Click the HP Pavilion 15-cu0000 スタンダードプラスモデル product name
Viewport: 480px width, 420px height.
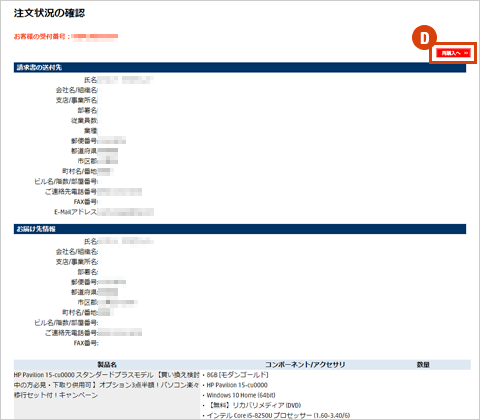pyautogui.click(x=107, y=385)
